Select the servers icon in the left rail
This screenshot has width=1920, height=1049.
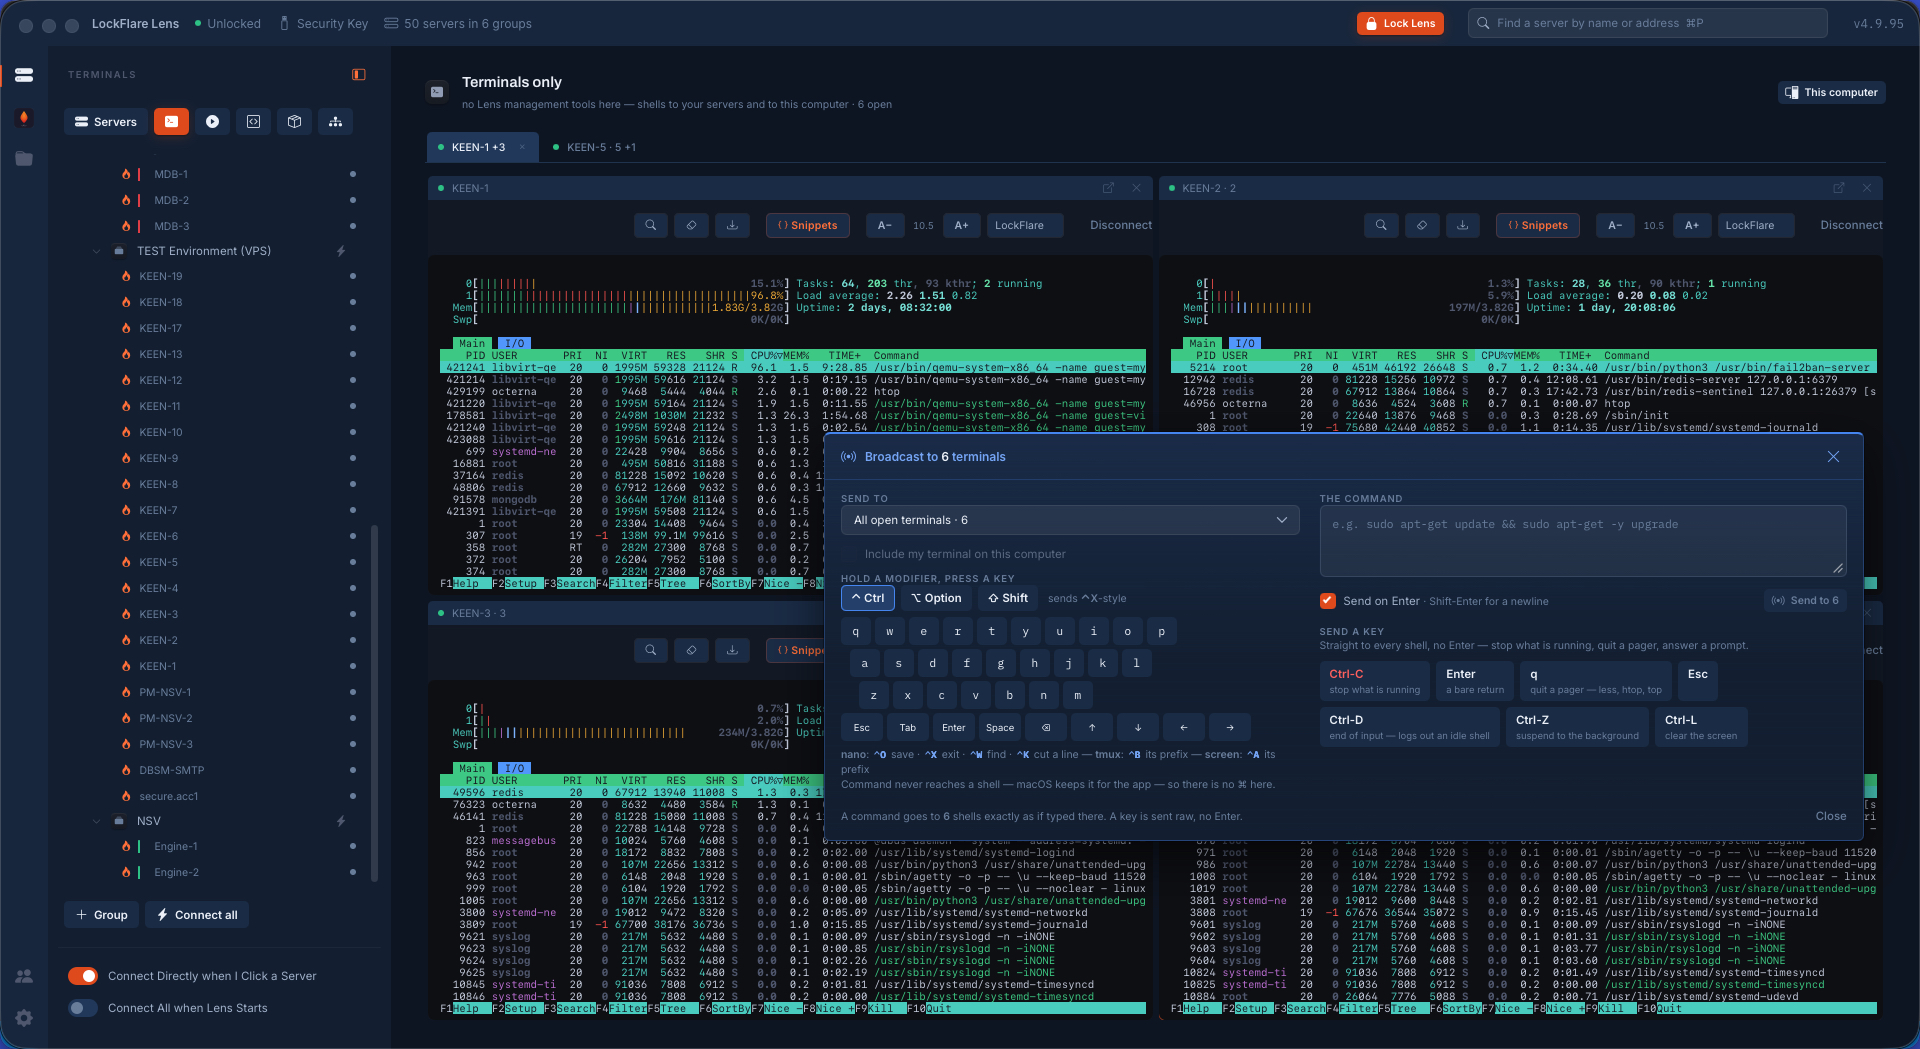click(24, 75)
